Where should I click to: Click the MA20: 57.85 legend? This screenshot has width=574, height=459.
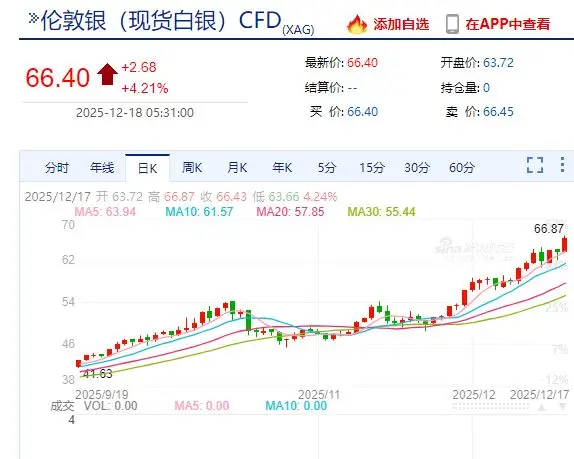[x=290, y=212]
